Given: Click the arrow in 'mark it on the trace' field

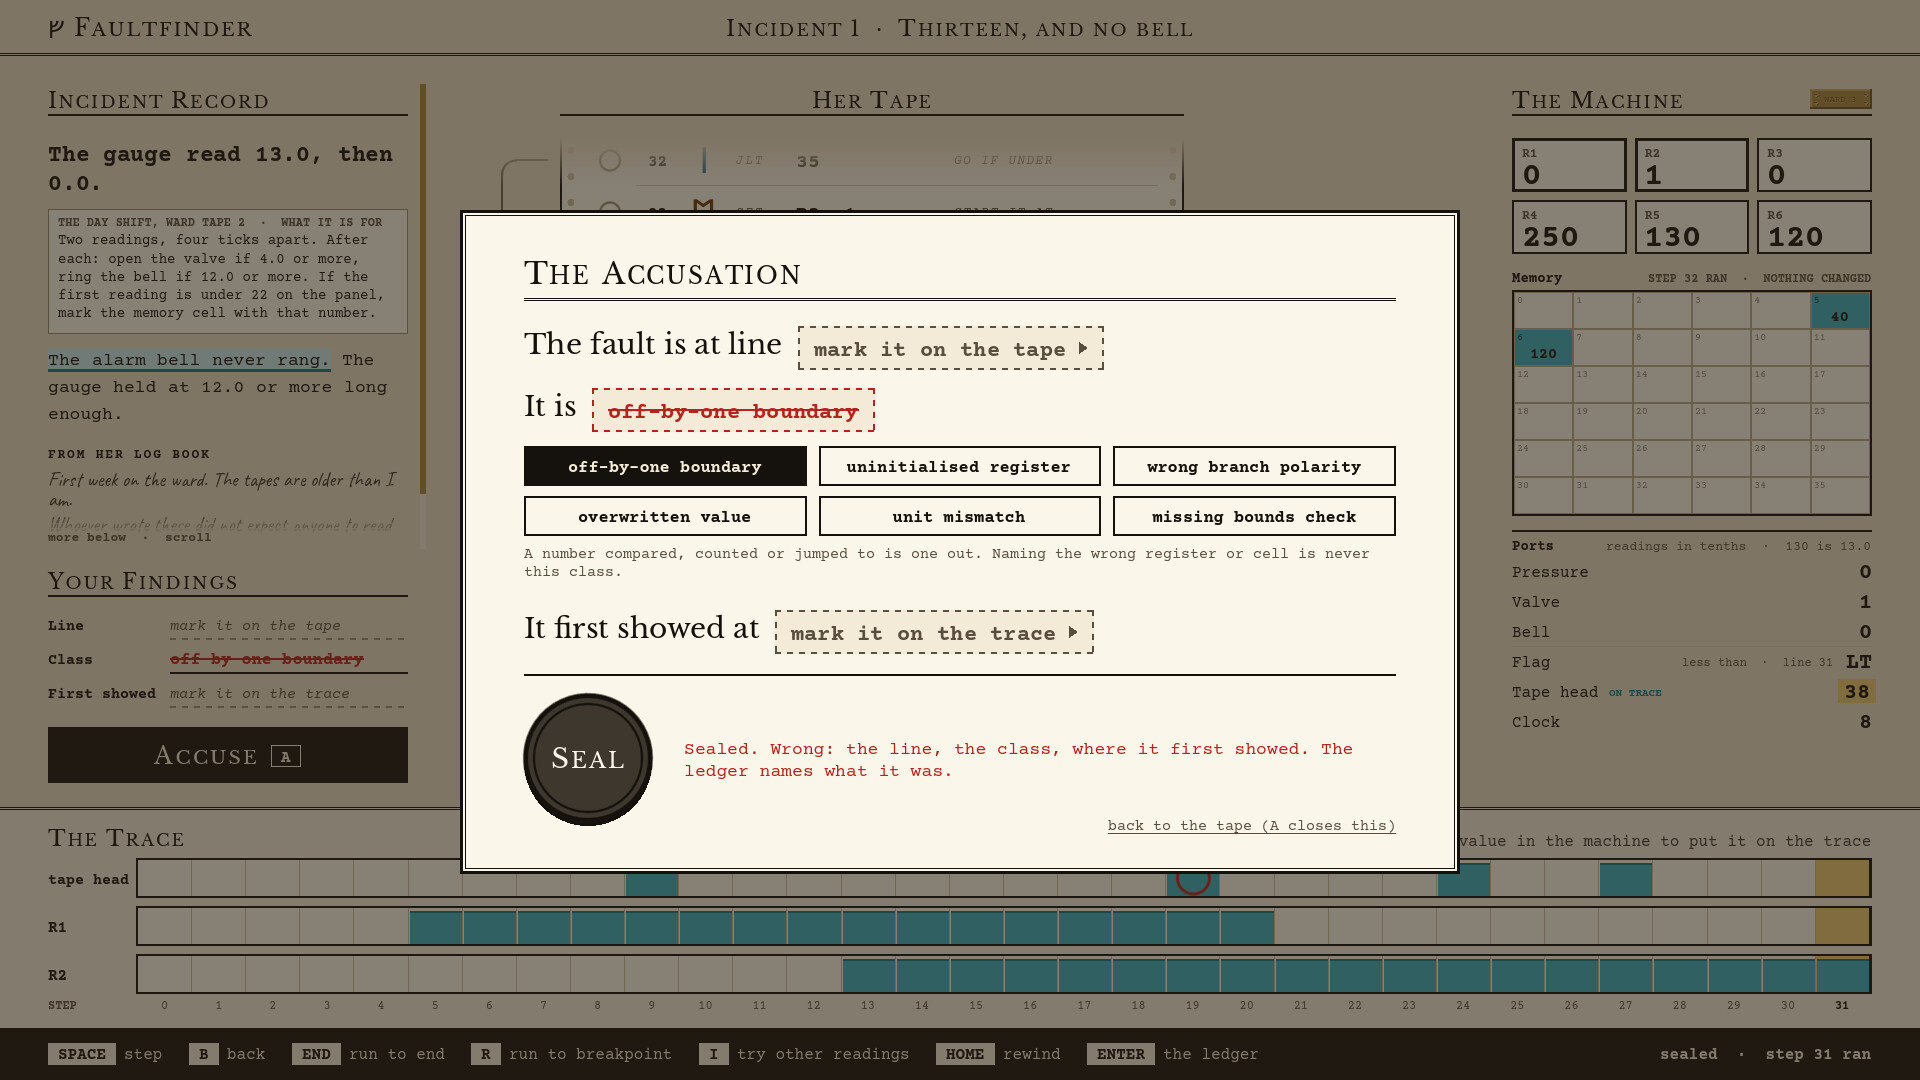Looking at the screenshot, I should (x=1073, y=632).
